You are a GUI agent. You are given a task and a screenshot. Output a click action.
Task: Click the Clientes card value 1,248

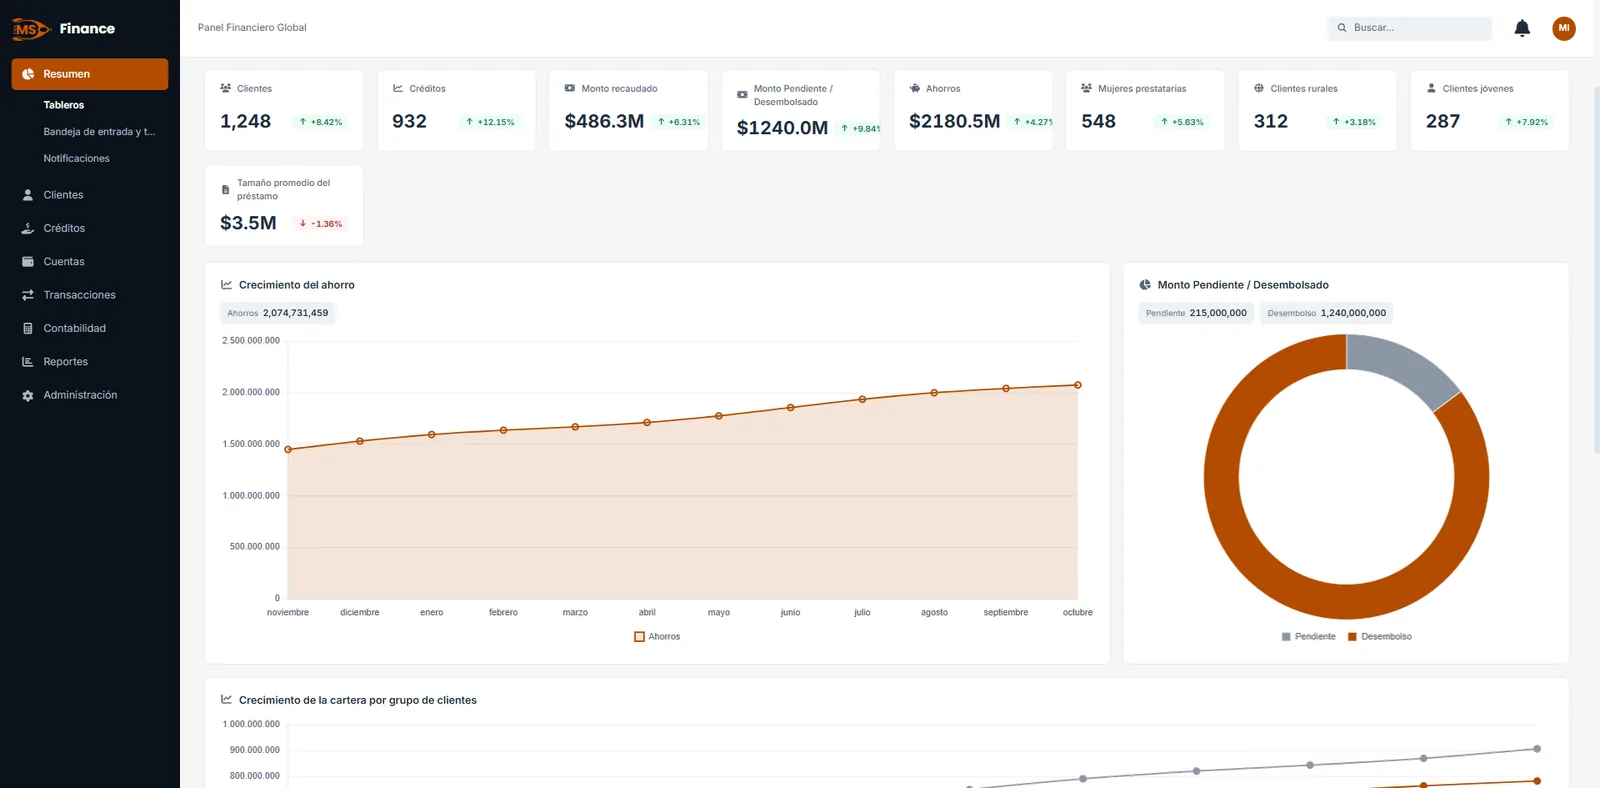(x=246, y=121)
